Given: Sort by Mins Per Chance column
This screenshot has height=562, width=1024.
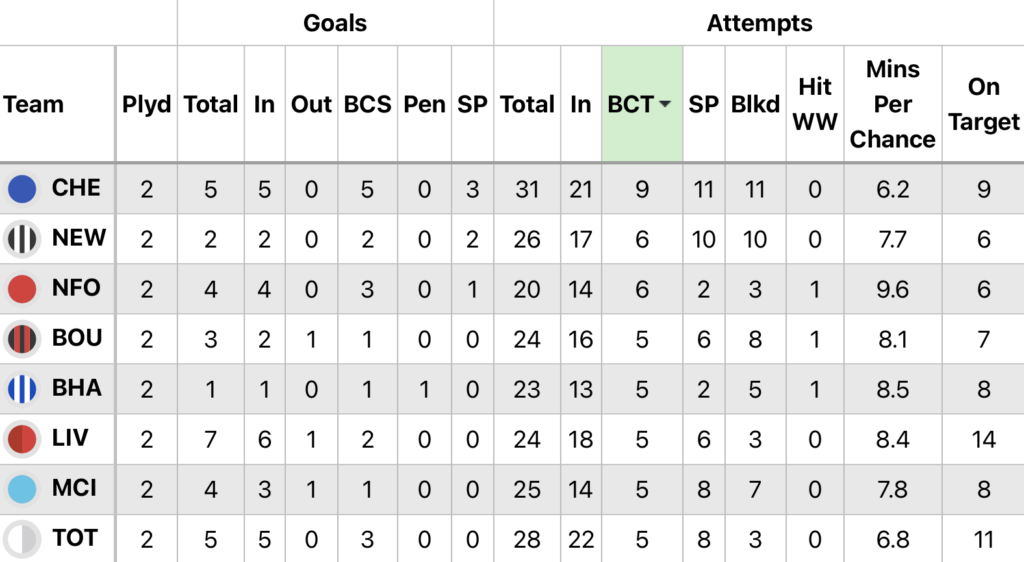Looking at the screenshot, I should [x=892, y=104].
